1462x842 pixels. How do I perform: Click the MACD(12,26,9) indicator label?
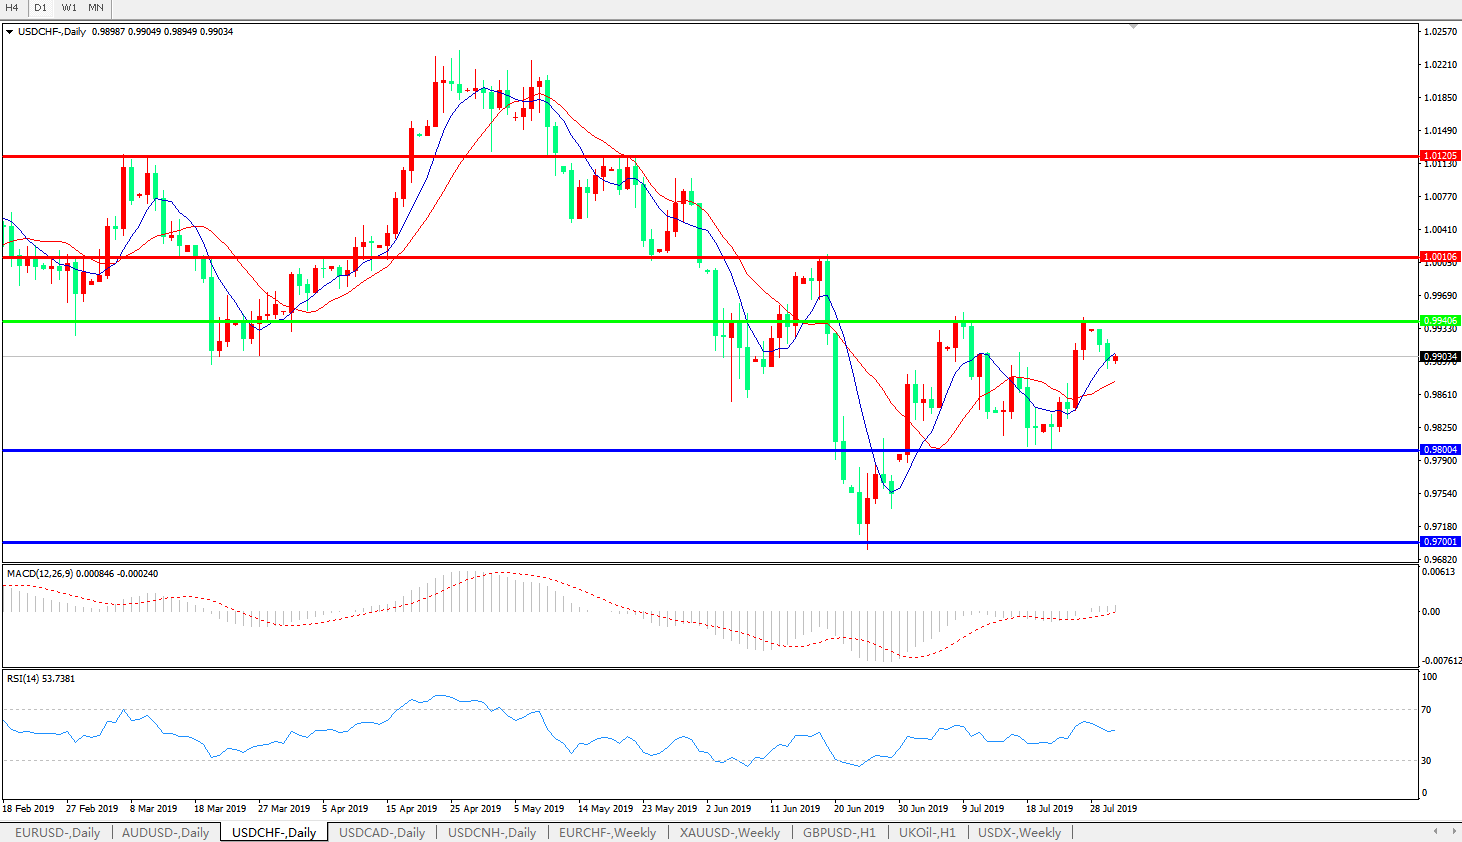tap(82, 574)
